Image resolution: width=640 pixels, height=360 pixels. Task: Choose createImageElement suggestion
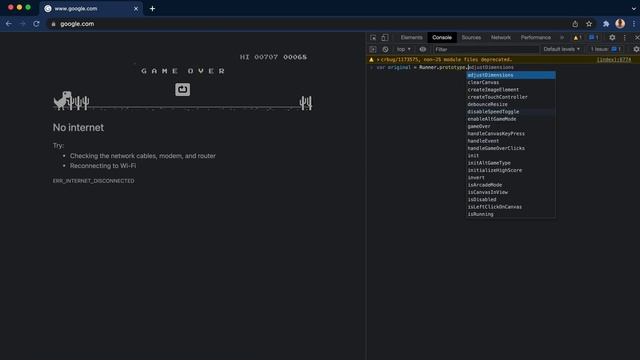[511, 90]
